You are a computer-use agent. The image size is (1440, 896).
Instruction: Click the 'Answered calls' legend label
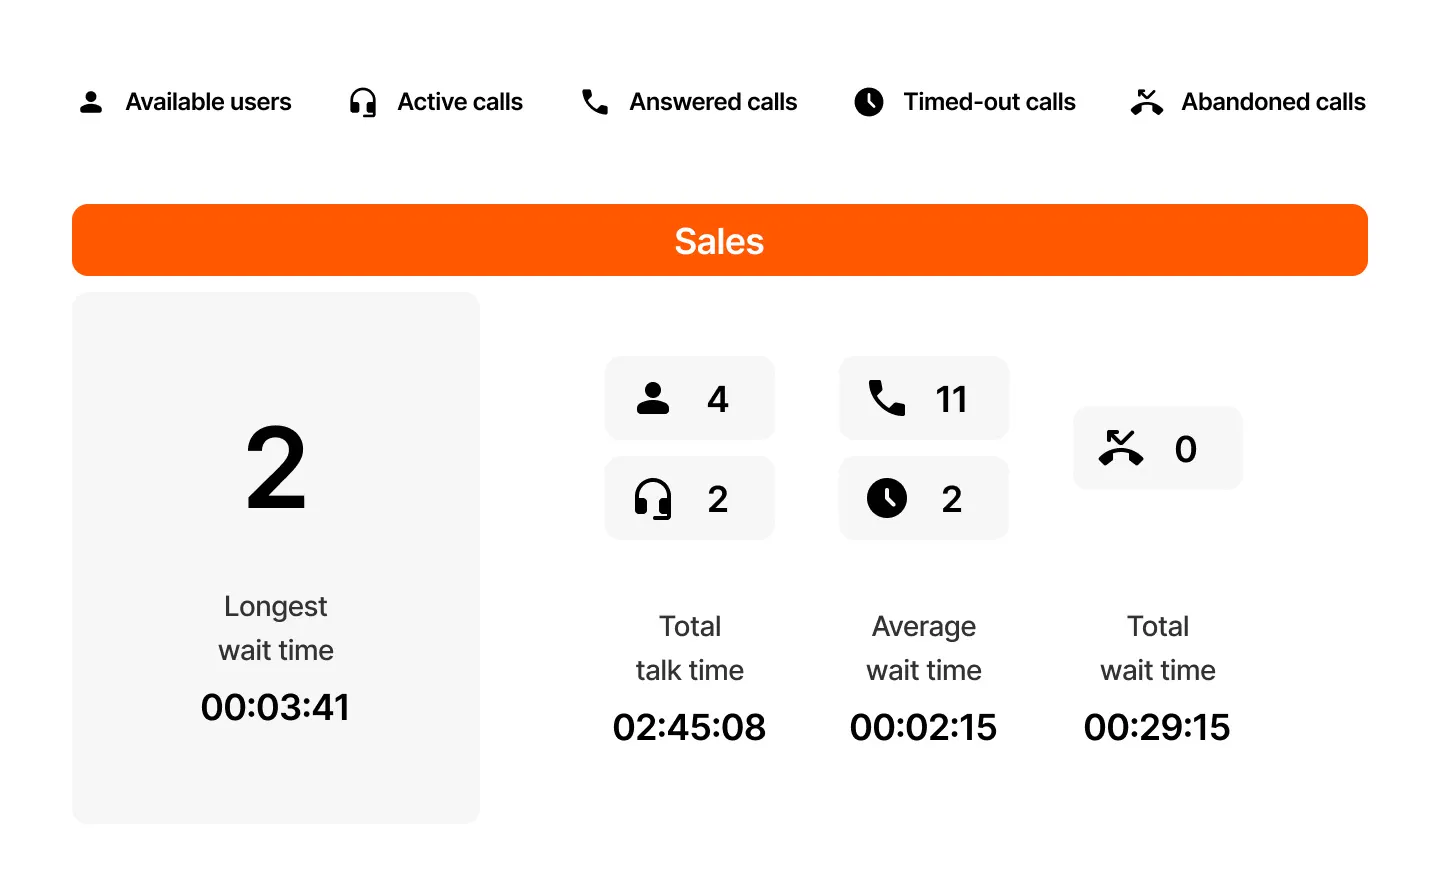click(713, 102)
